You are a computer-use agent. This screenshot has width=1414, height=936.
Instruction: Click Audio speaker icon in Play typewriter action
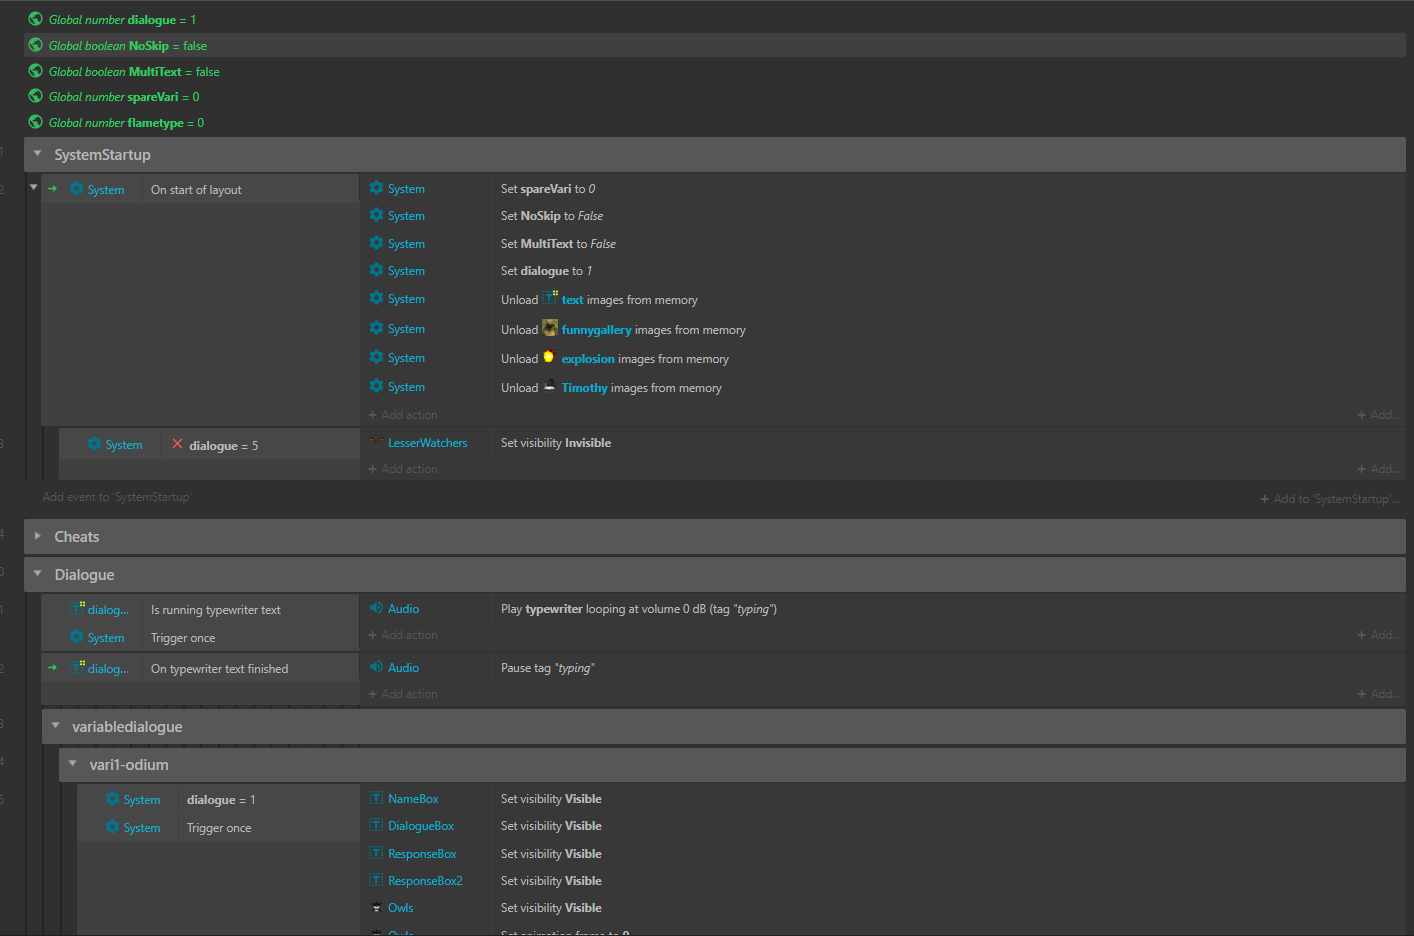tap(376, 608)
